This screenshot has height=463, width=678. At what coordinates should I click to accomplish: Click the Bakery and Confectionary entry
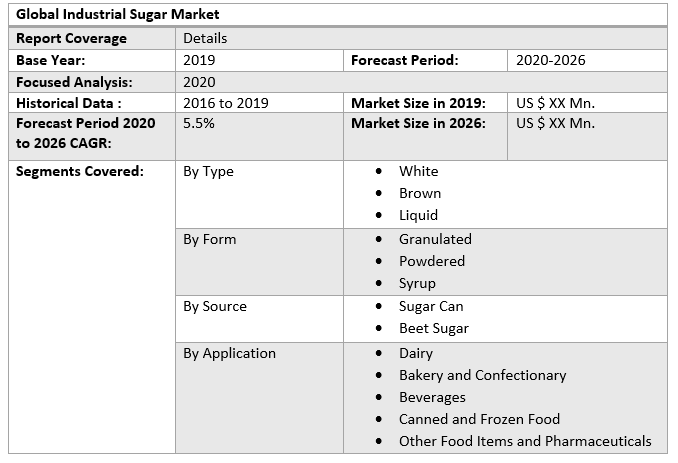(x=482, y=375)
